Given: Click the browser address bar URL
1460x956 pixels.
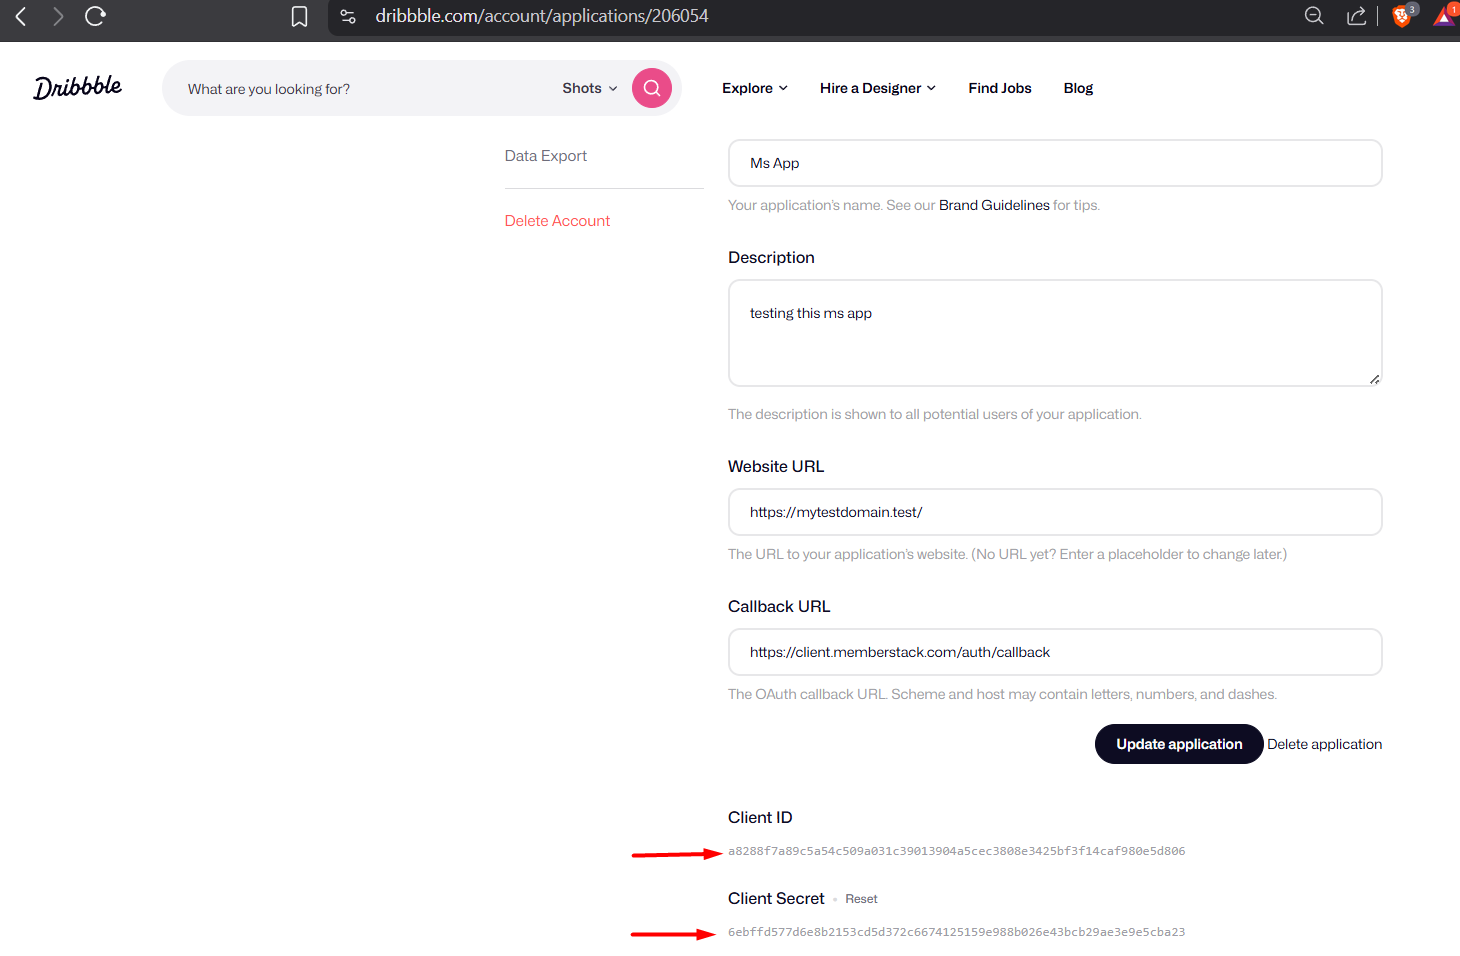Looking at the screenshot, I should [541, 16].
